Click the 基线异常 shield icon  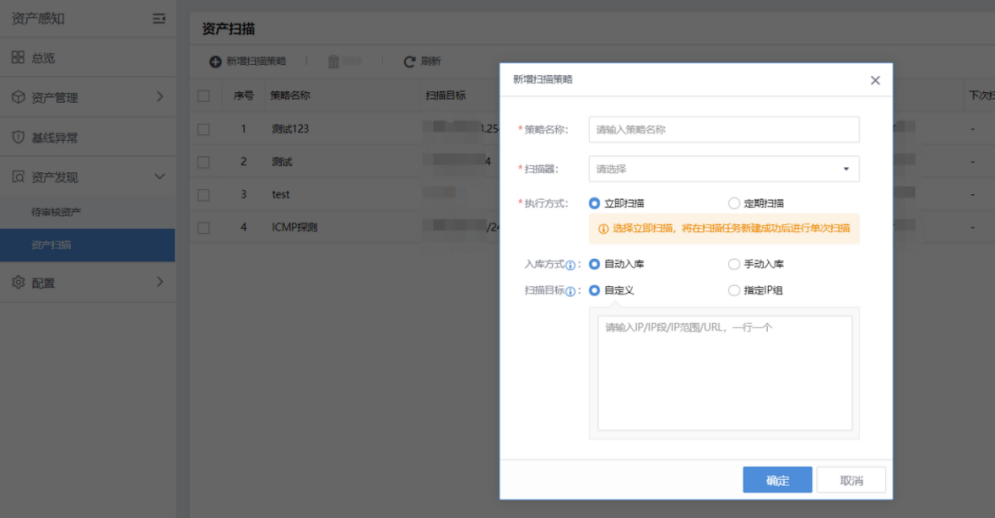coord(18,137)
